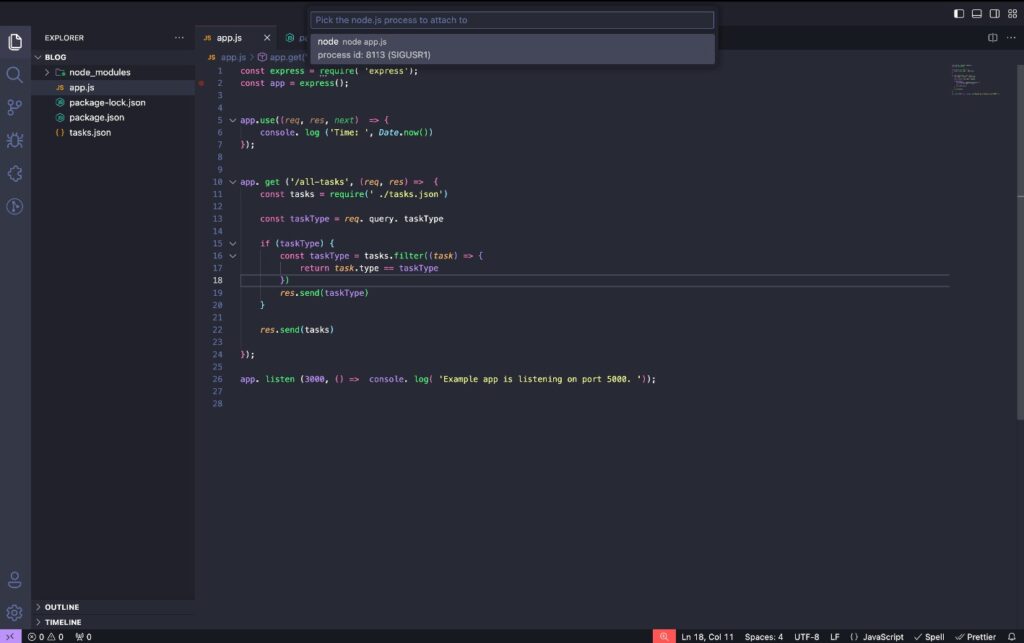Open the notifications bell in status bar

click(1011, 636)
